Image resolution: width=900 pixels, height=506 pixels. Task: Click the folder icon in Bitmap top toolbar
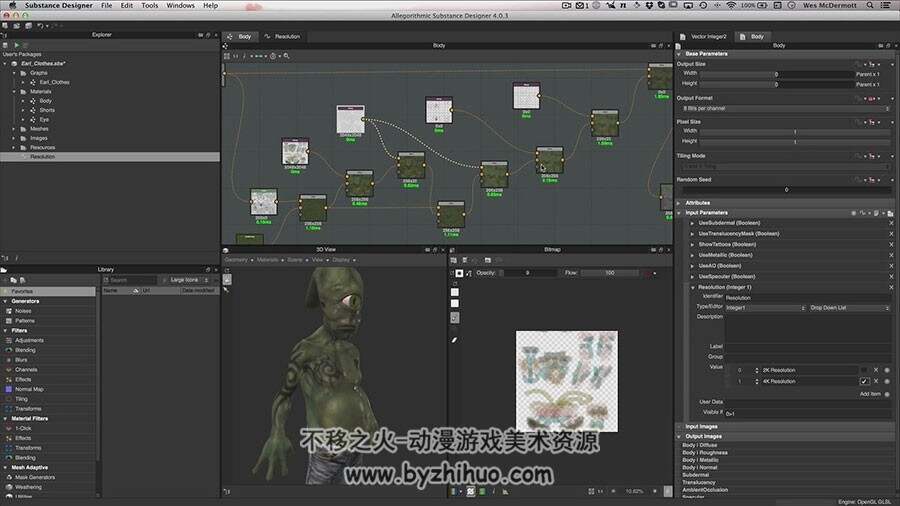tap(487, 260)
